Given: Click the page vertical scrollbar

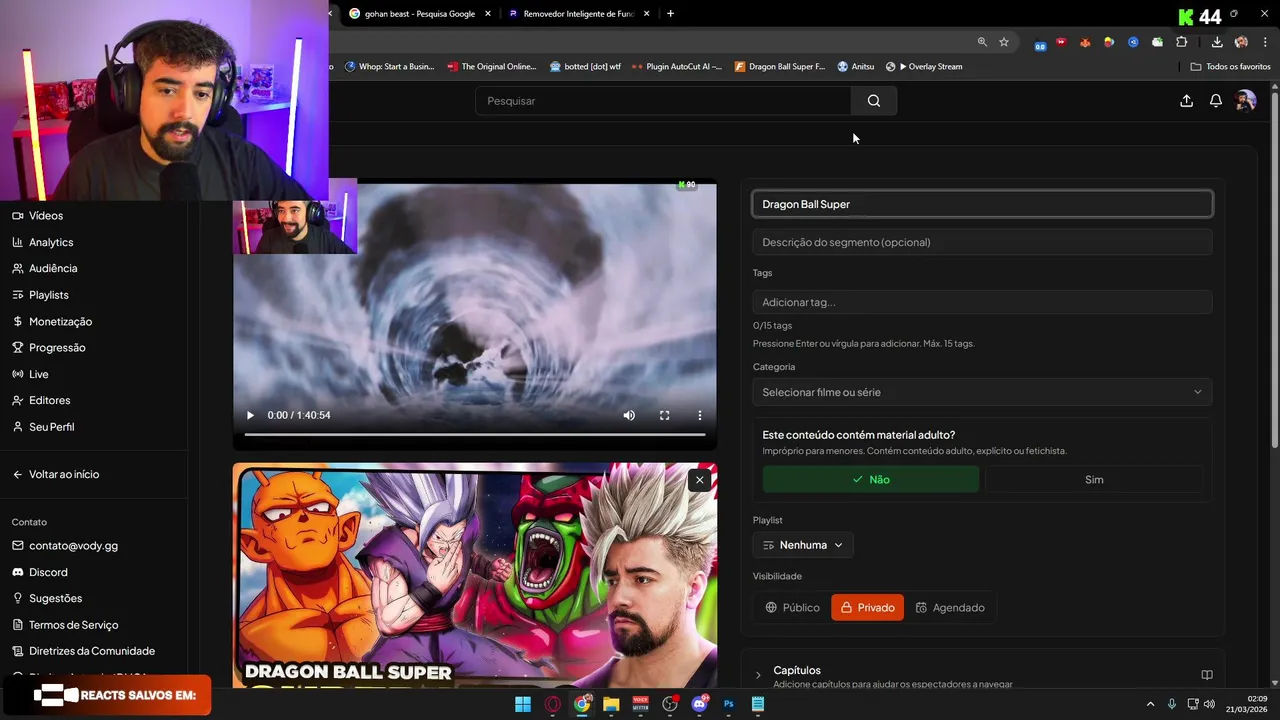Looking at the screenshot, I should click(1275, 270).
